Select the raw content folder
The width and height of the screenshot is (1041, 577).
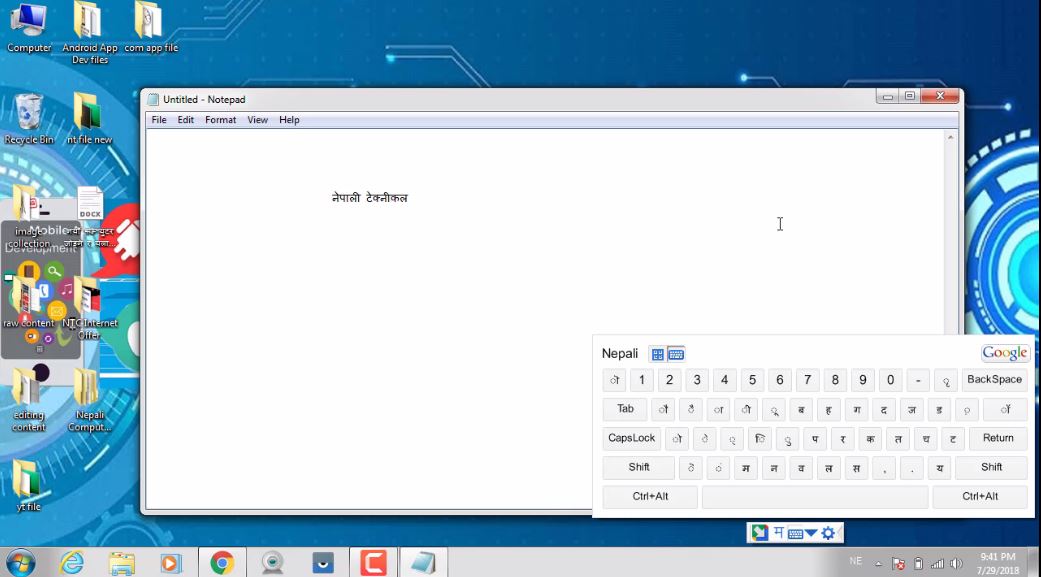29,302
